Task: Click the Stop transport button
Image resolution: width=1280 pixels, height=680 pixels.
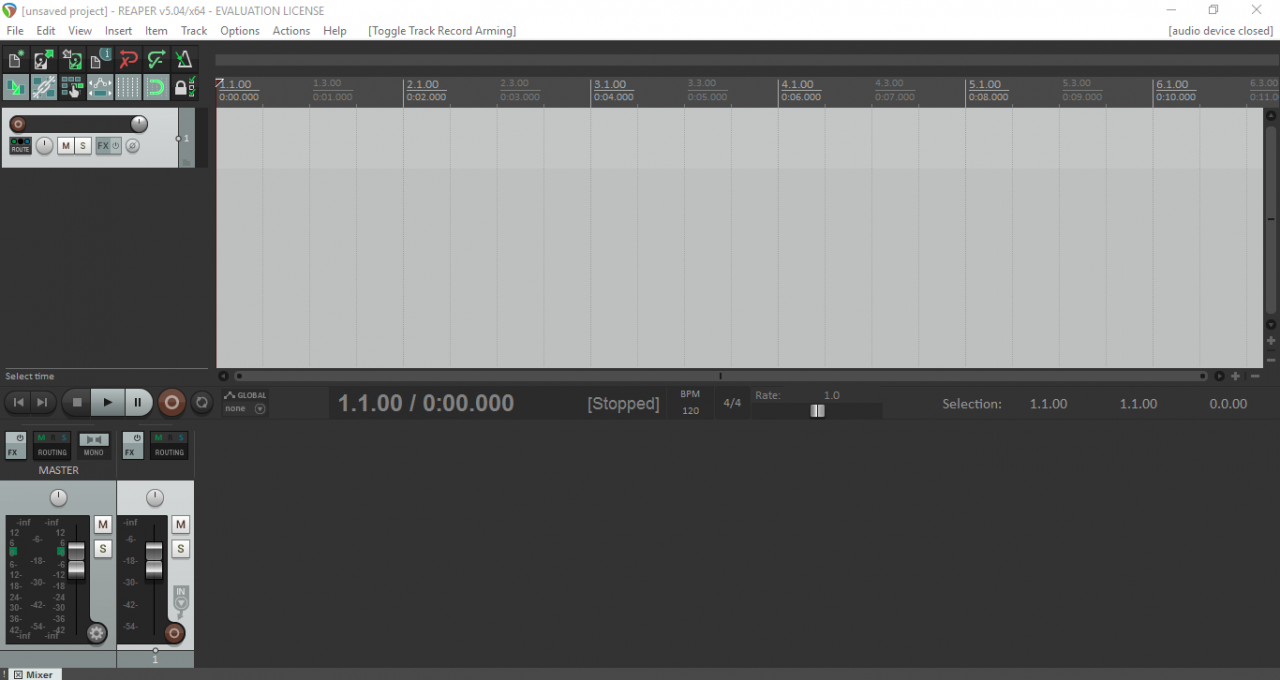Action: 77,403
